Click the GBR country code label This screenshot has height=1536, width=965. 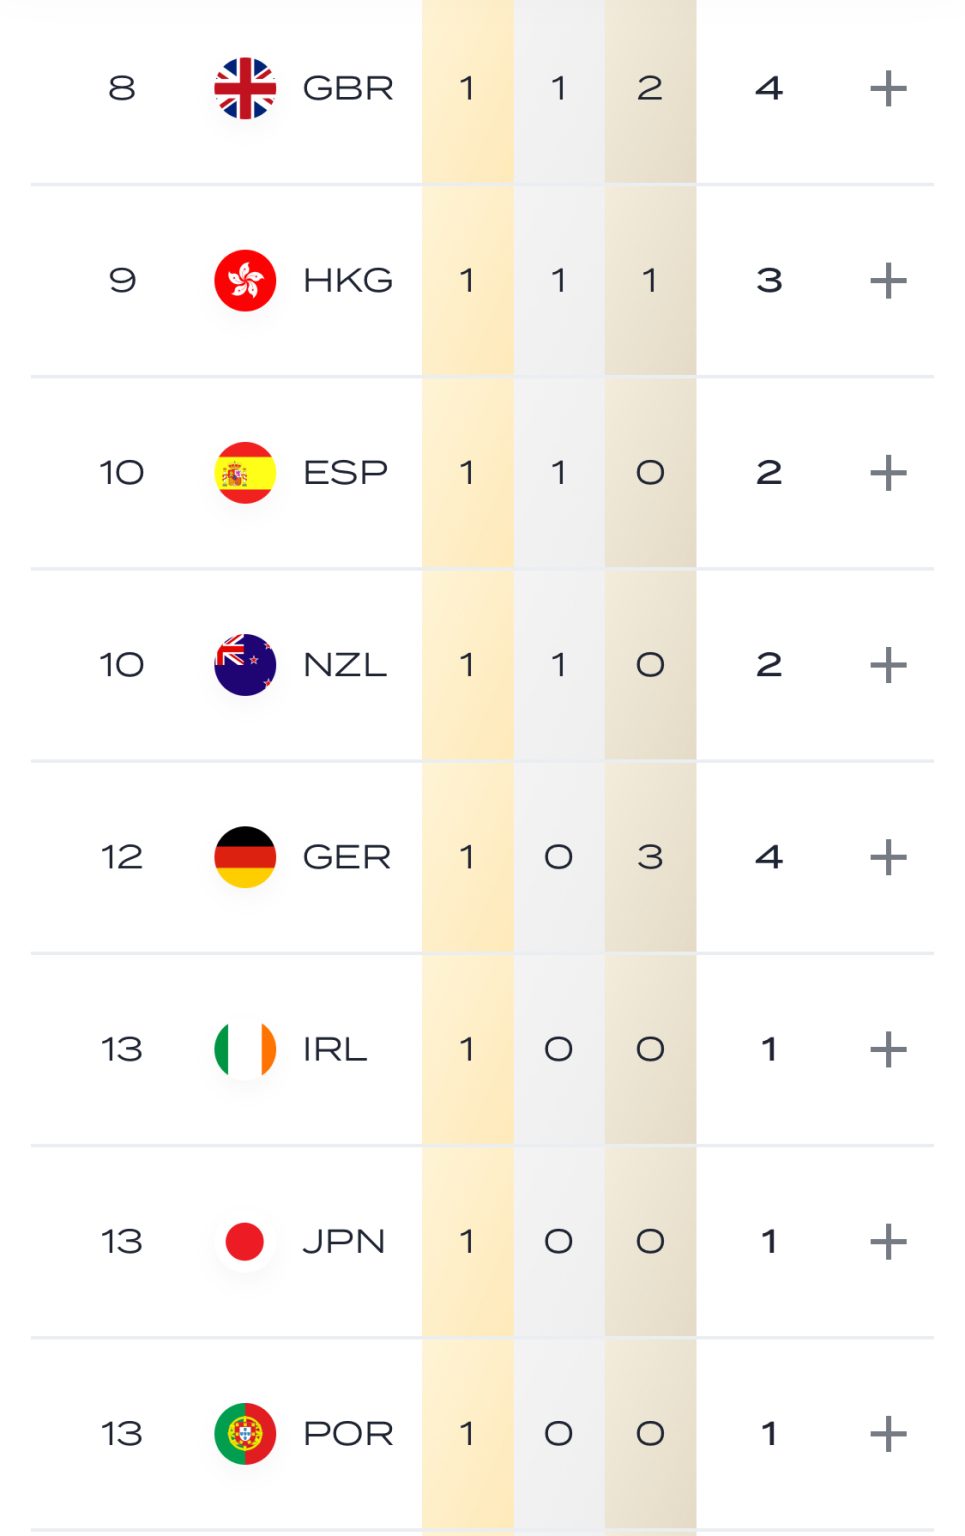coord(348,88)
